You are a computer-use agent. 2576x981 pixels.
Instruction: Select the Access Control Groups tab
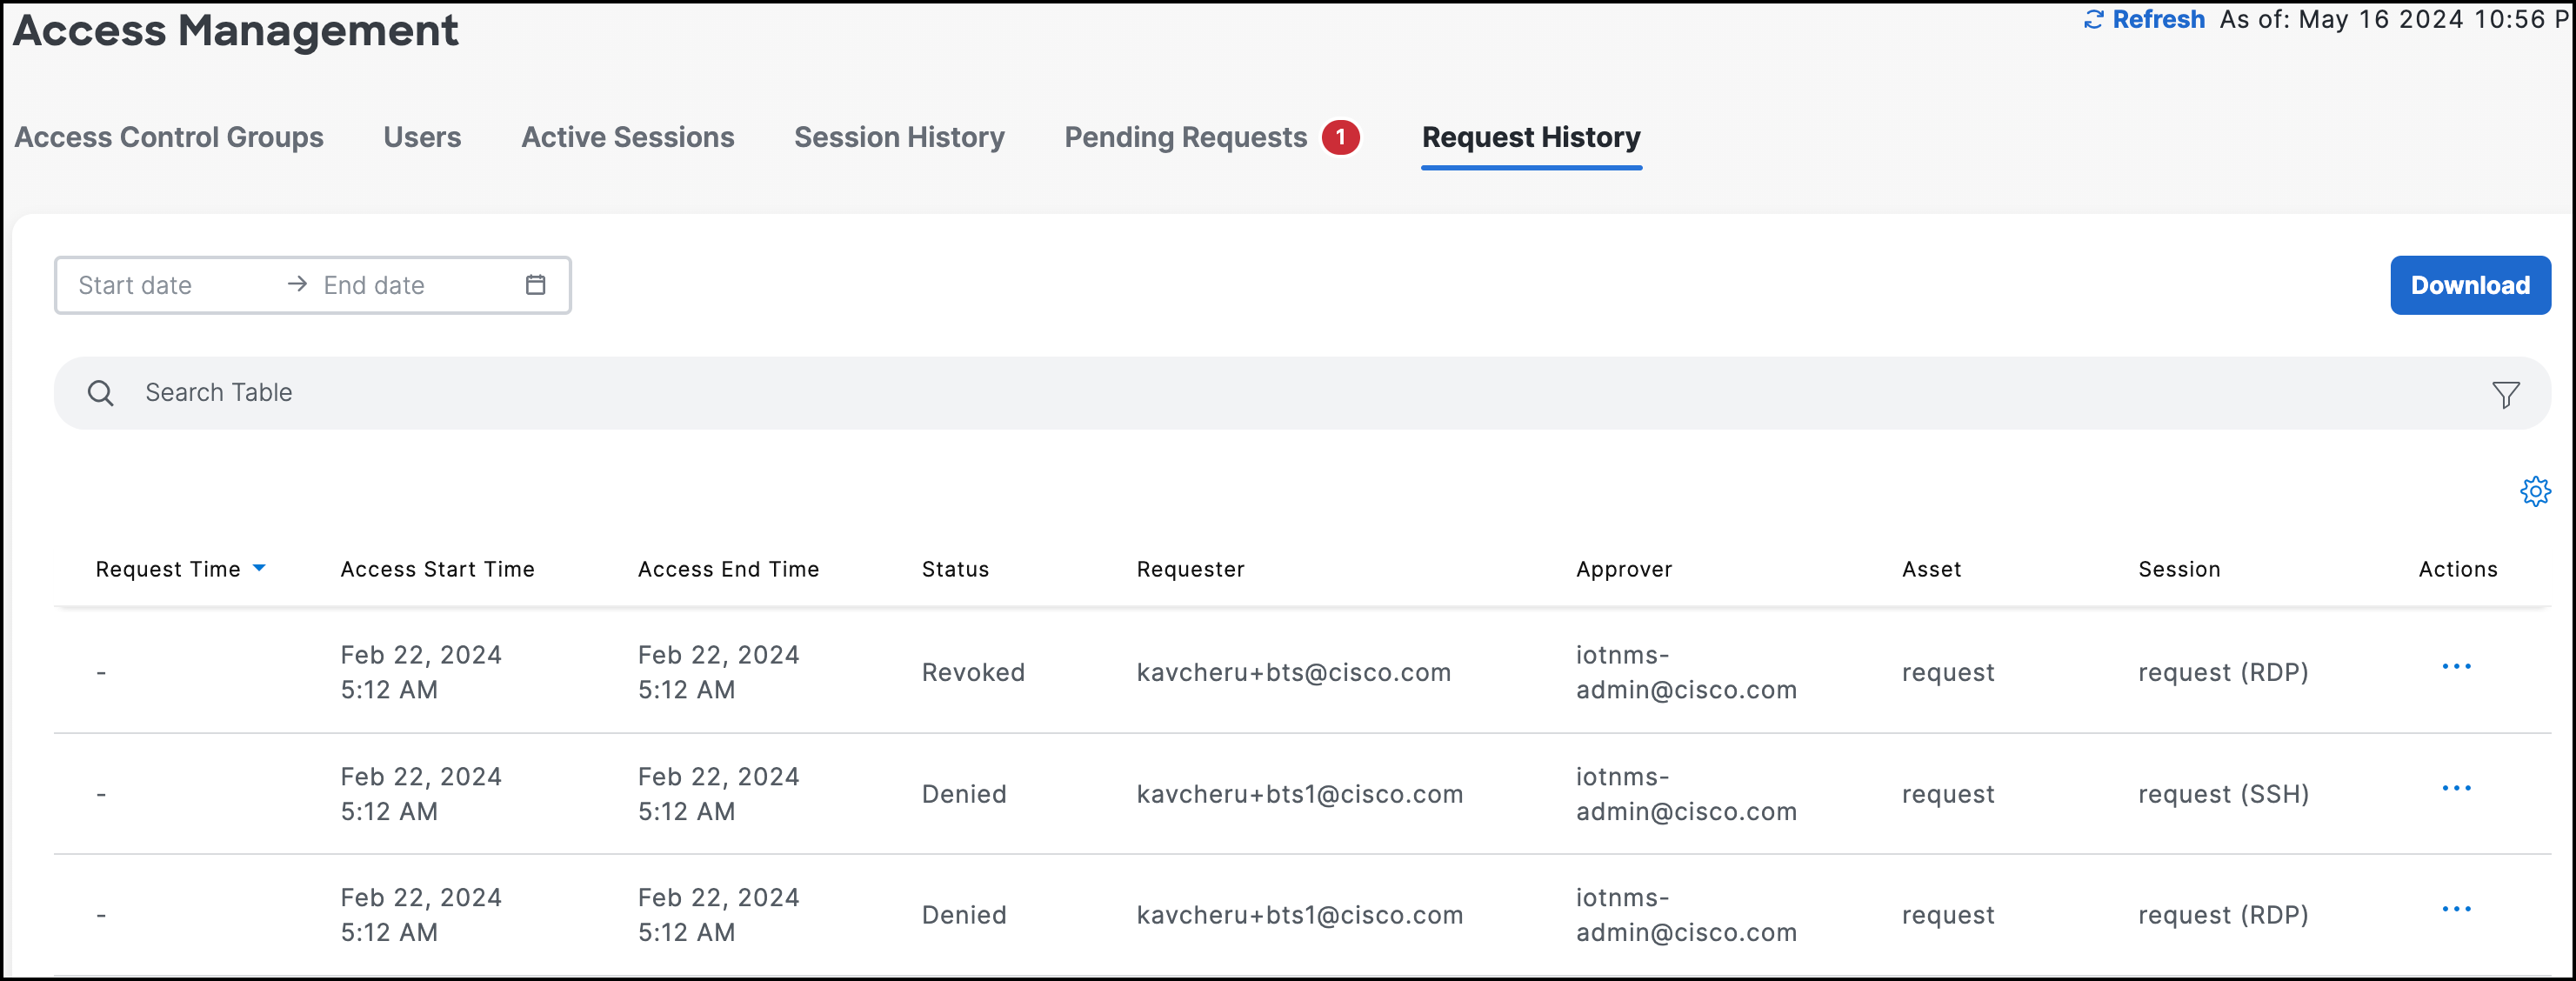168,137
